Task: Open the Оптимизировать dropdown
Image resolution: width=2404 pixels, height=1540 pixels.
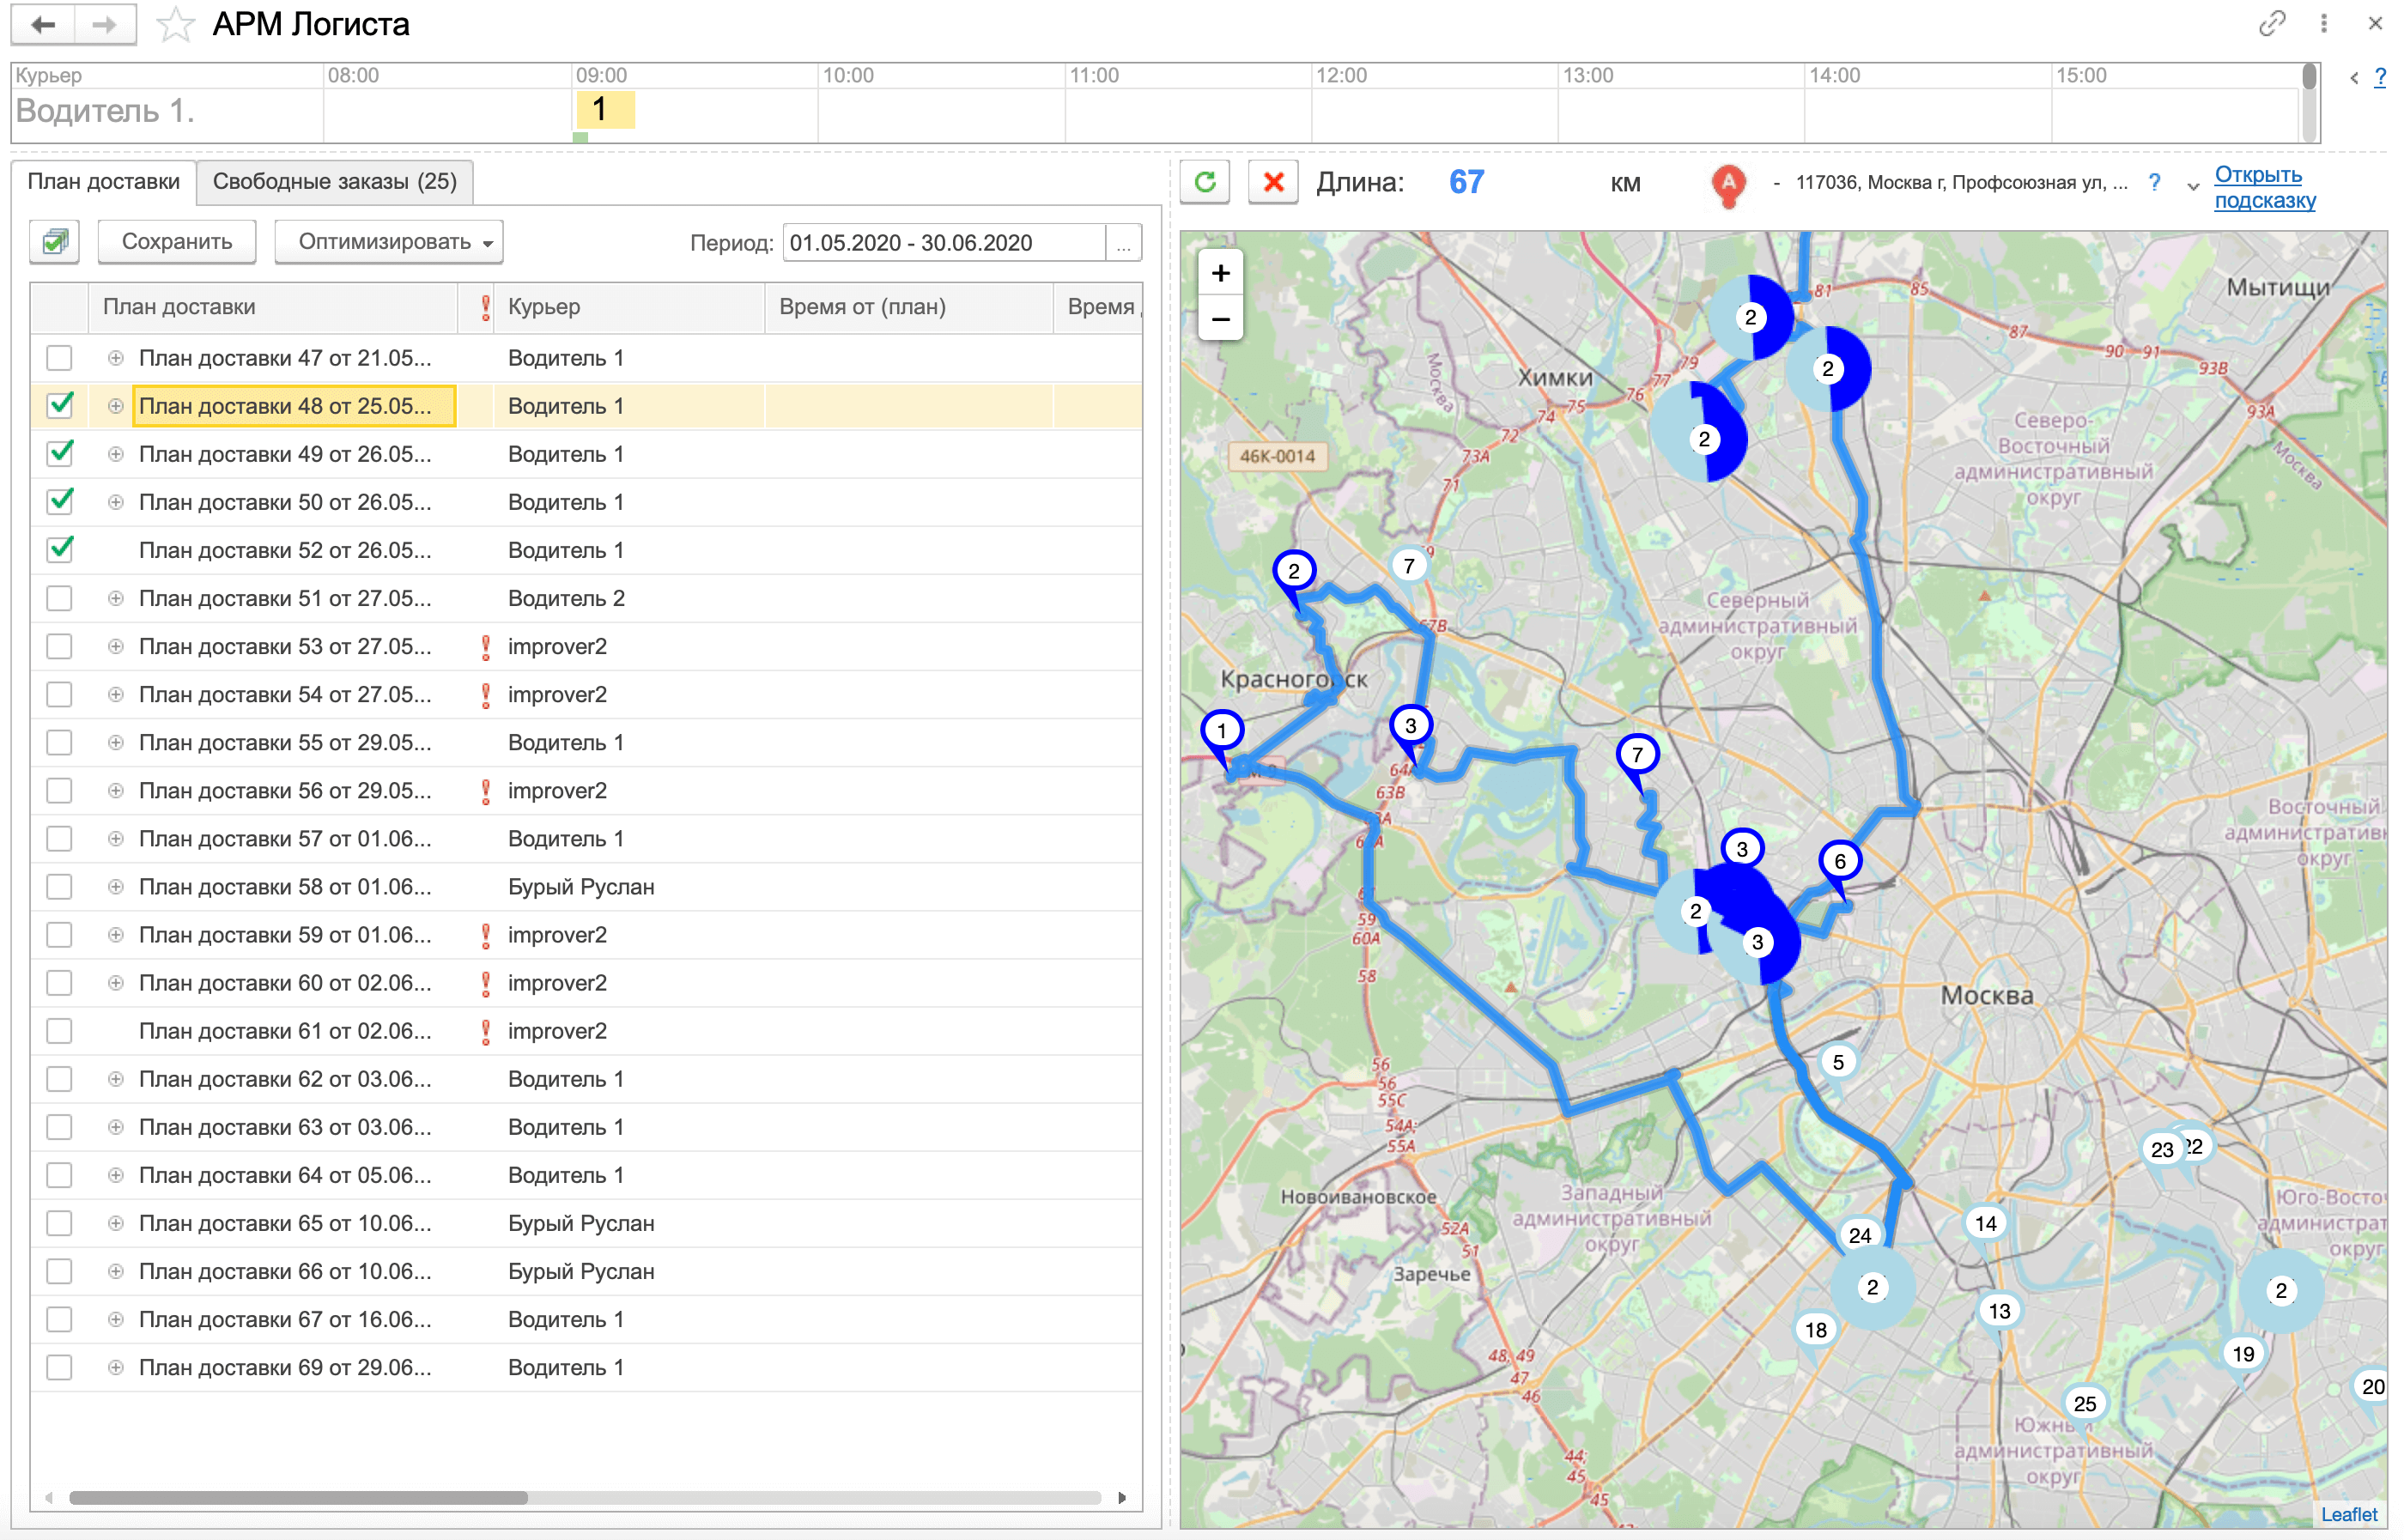Action: 388,242
